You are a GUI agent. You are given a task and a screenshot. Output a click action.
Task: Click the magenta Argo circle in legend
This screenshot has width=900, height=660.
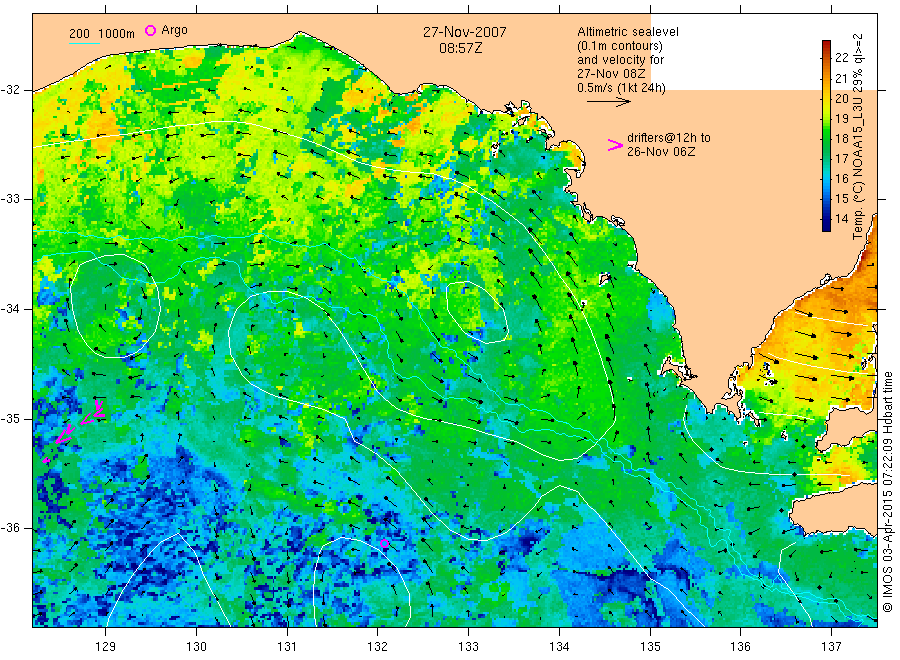150,30
